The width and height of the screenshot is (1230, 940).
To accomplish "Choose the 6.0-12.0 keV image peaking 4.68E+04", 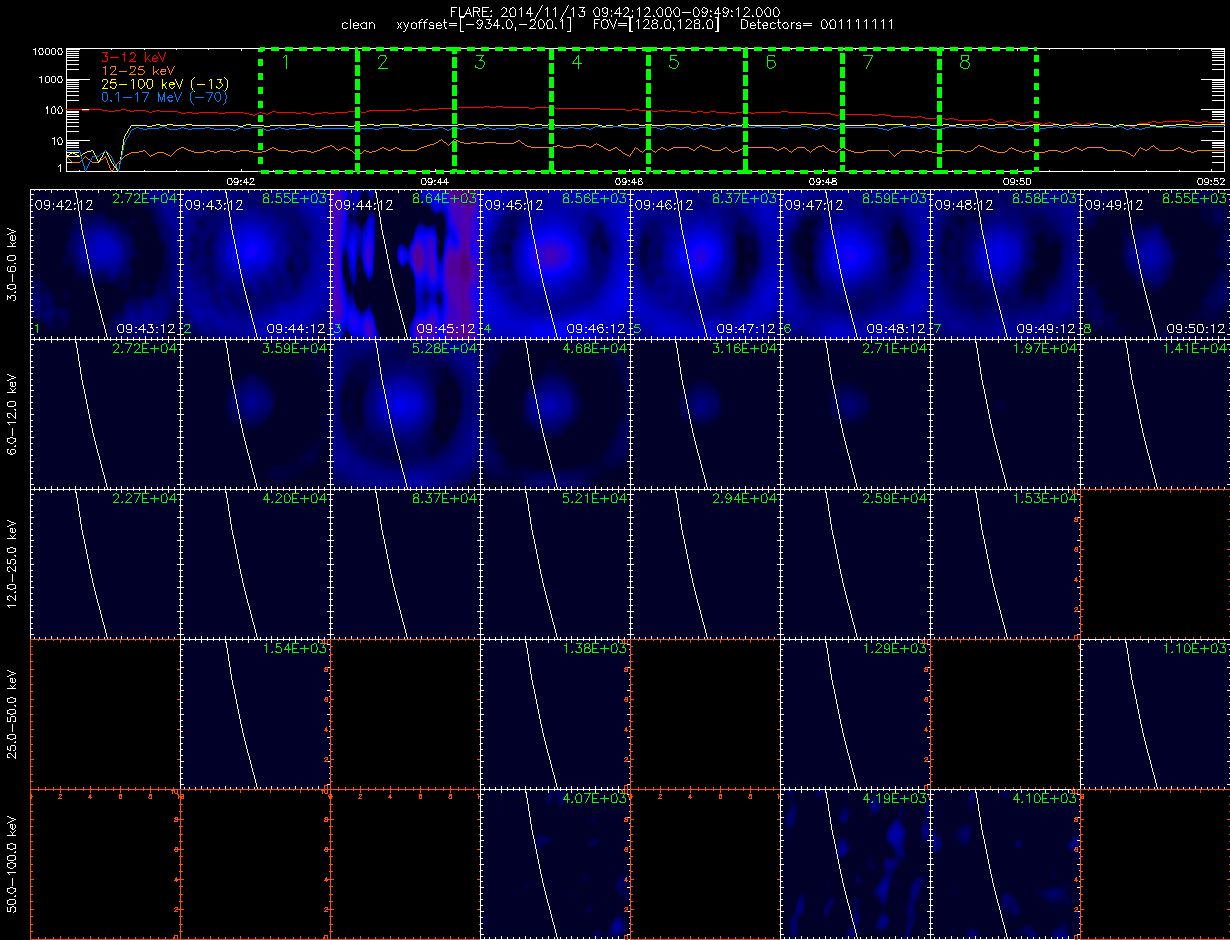I will [x=555, y=413].
